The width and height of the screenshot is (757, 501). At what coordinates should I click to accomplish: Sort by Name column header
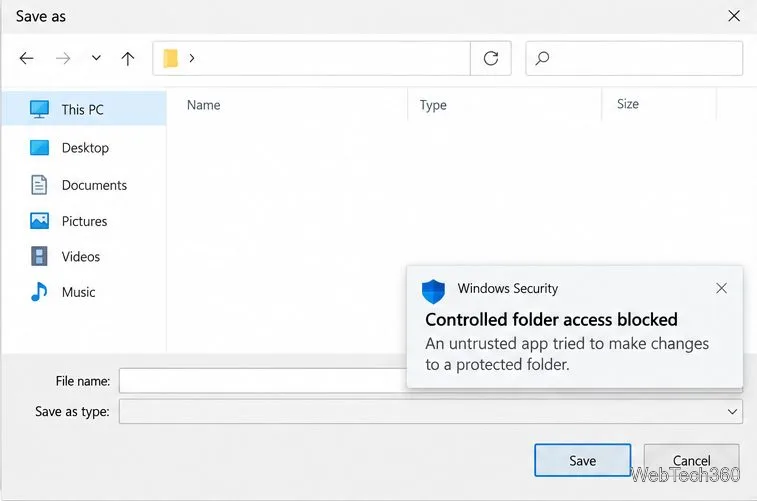click(x=204, y=105)
